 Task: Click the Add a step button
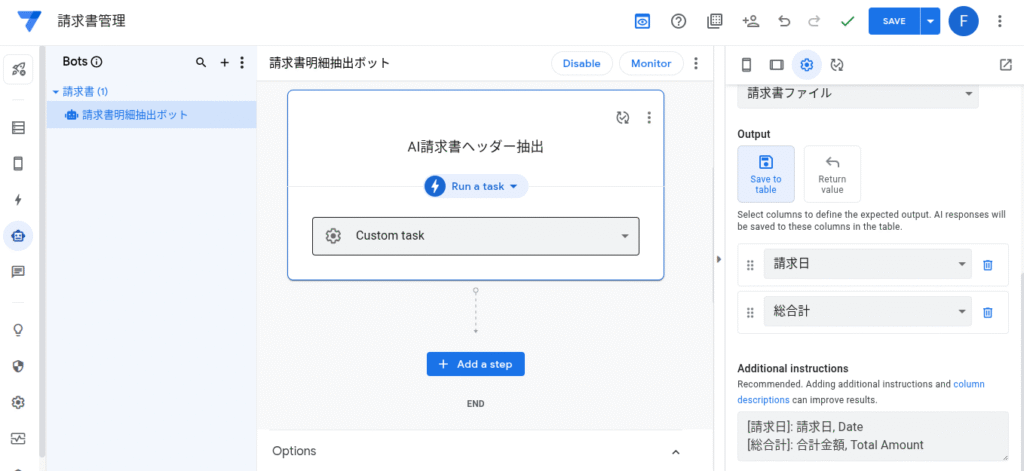[x=475, y=364]
